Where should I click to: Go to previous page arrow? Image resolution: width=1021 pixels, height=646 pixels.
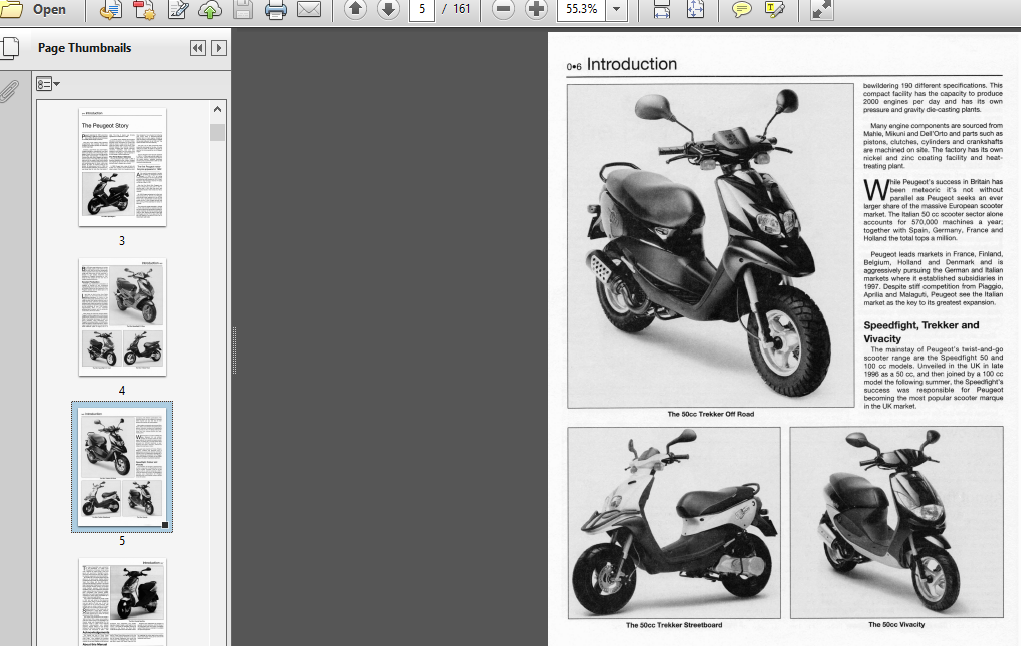(x=355, y=9)
